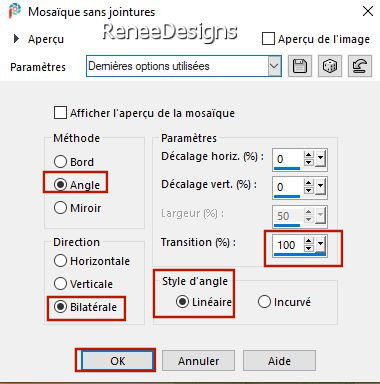Check Afficher l'aperçu de la mosaïque
380x384 pixels.
[60, 113]
